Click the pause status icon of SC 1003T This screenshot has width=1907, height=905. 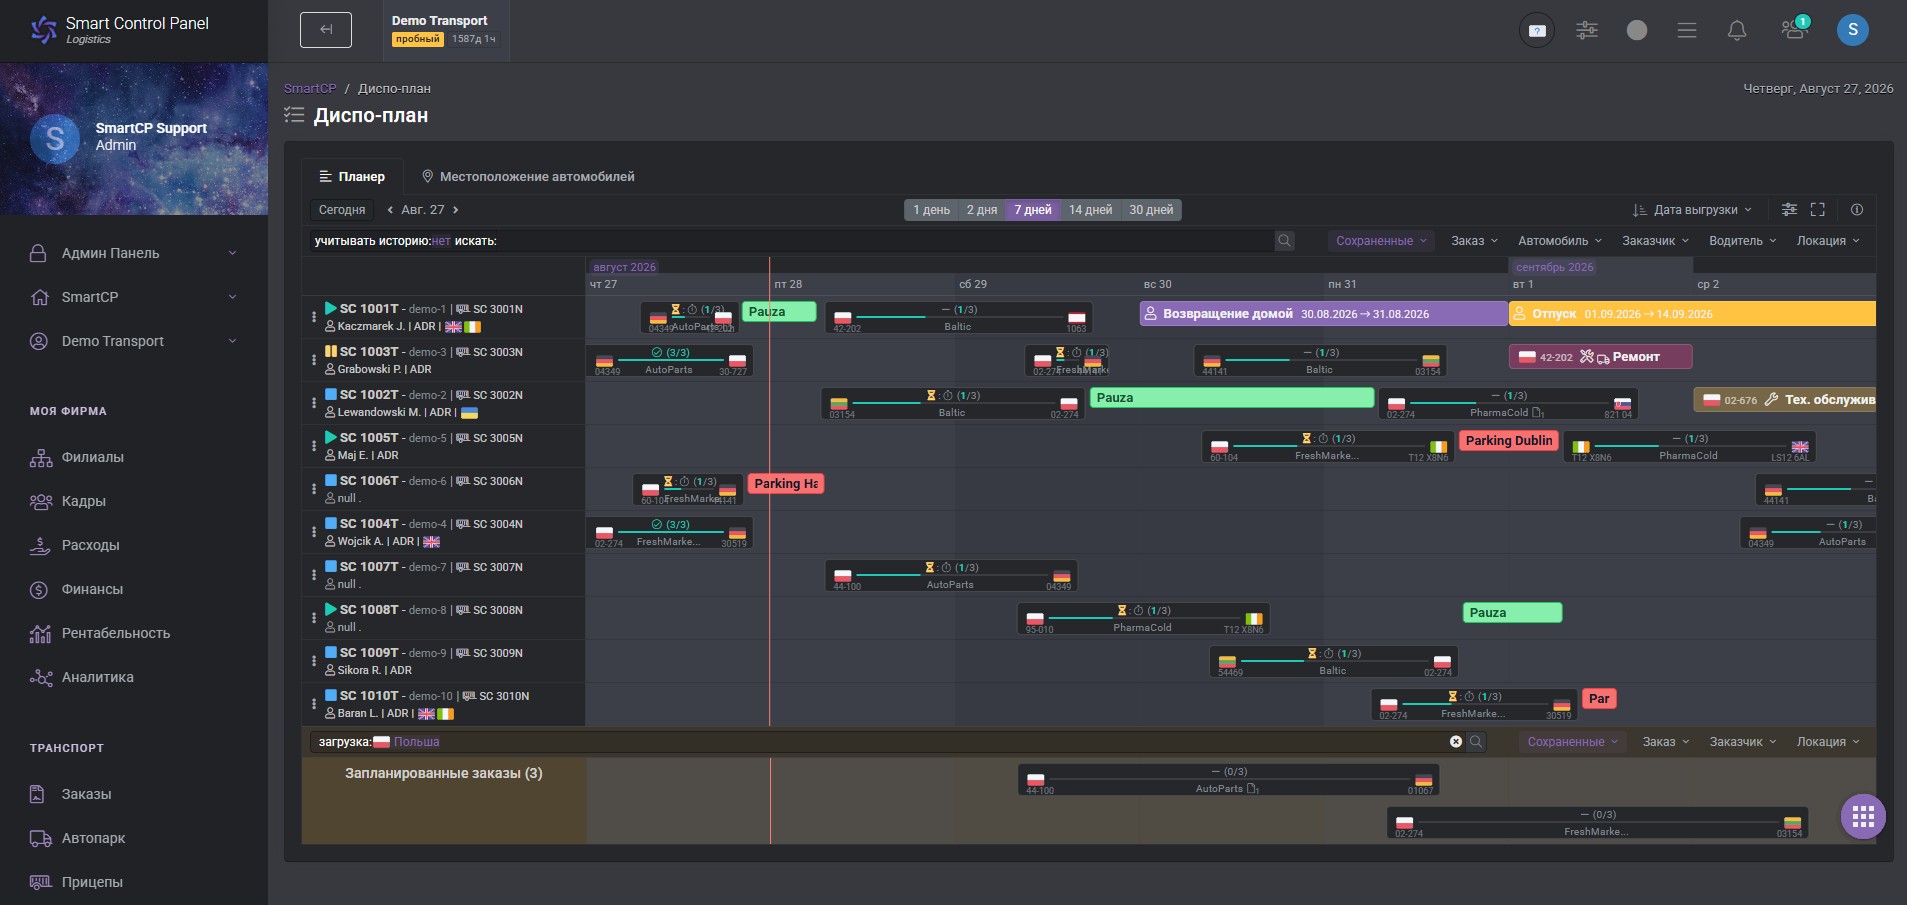[x=331, y=351]
